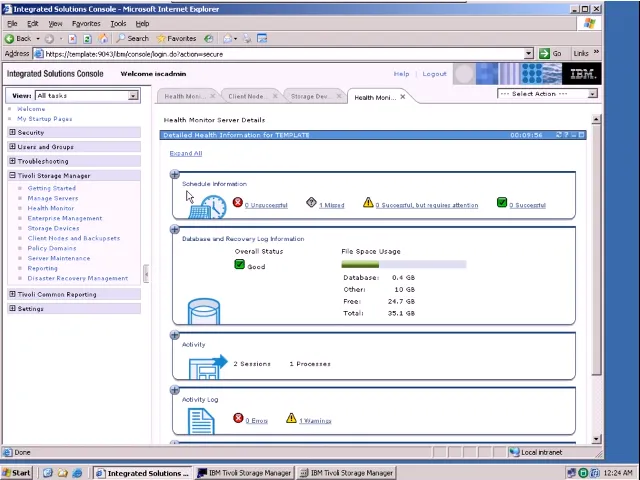This screenshot has height=480, width=640.
Task: Open Reporting in navigation
Action: 42,268
